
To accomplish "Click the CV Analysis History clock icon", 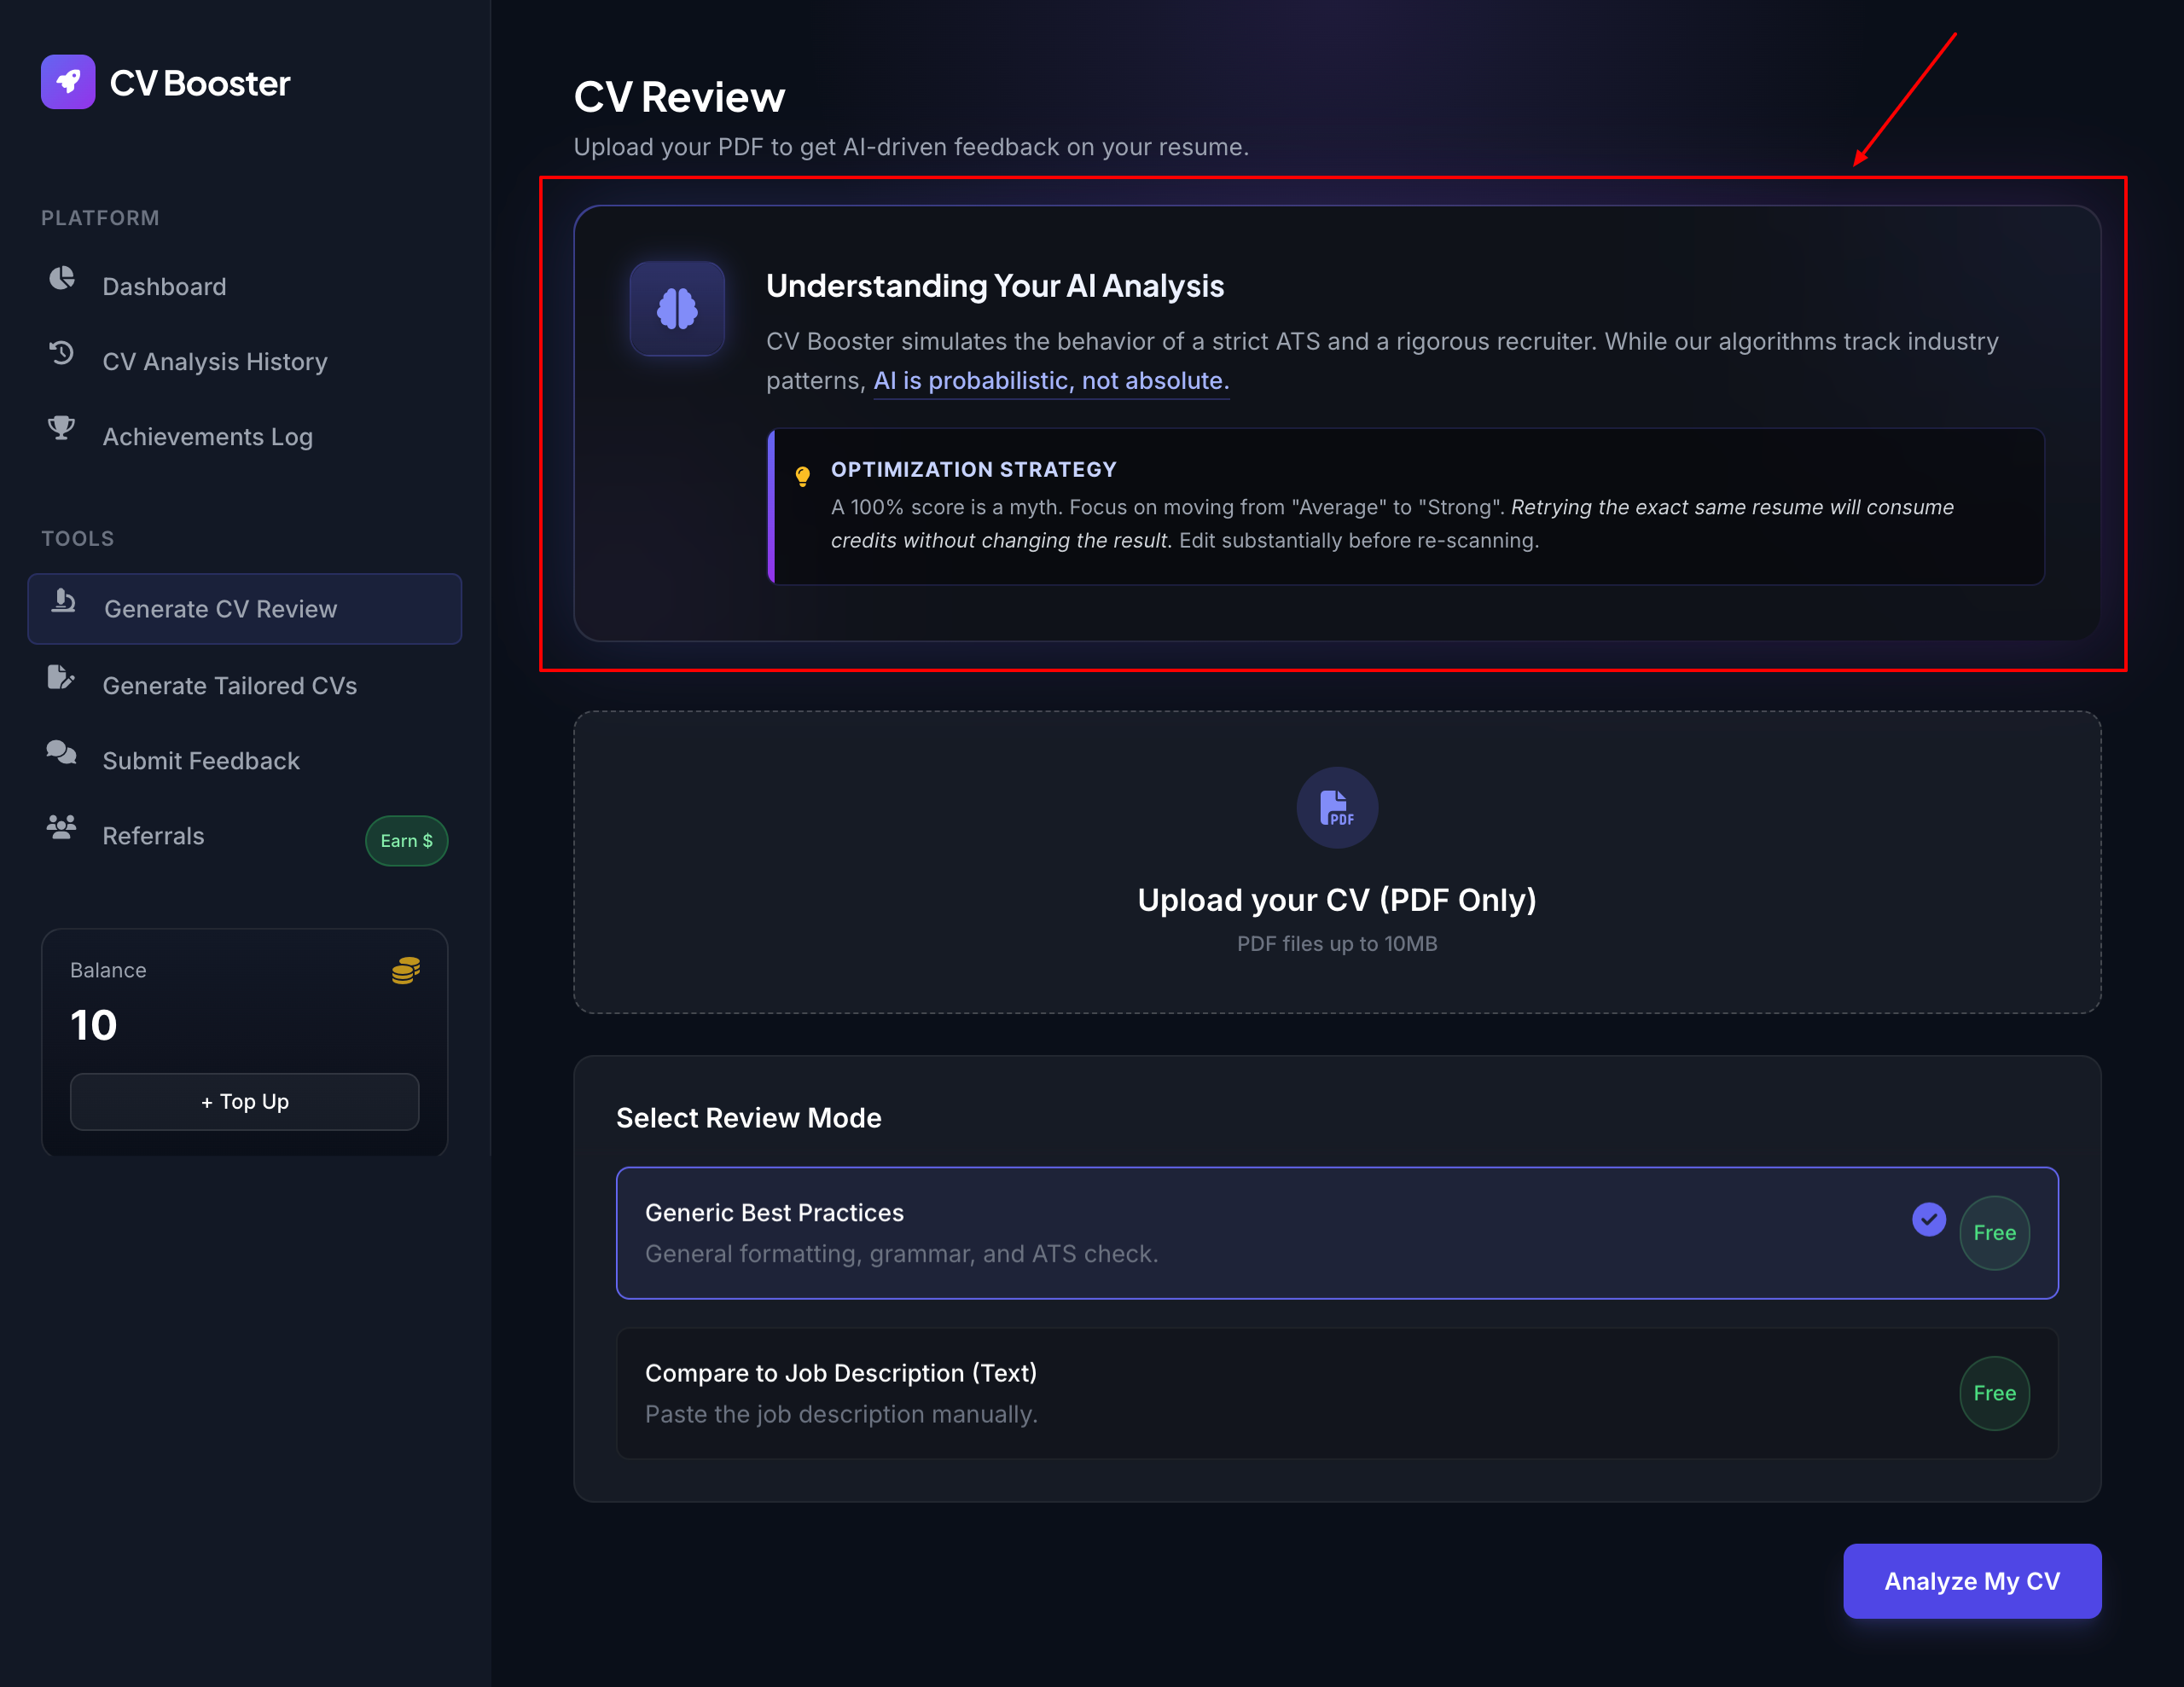I will [x=62, y=353].
